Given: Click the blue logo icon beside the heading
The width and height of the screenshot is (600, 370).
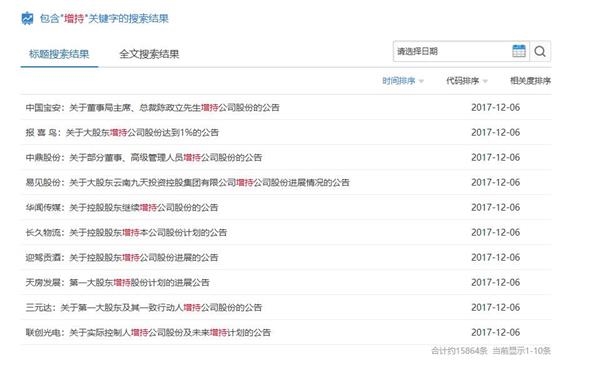Looking at the screenshot, I should 27,18.
